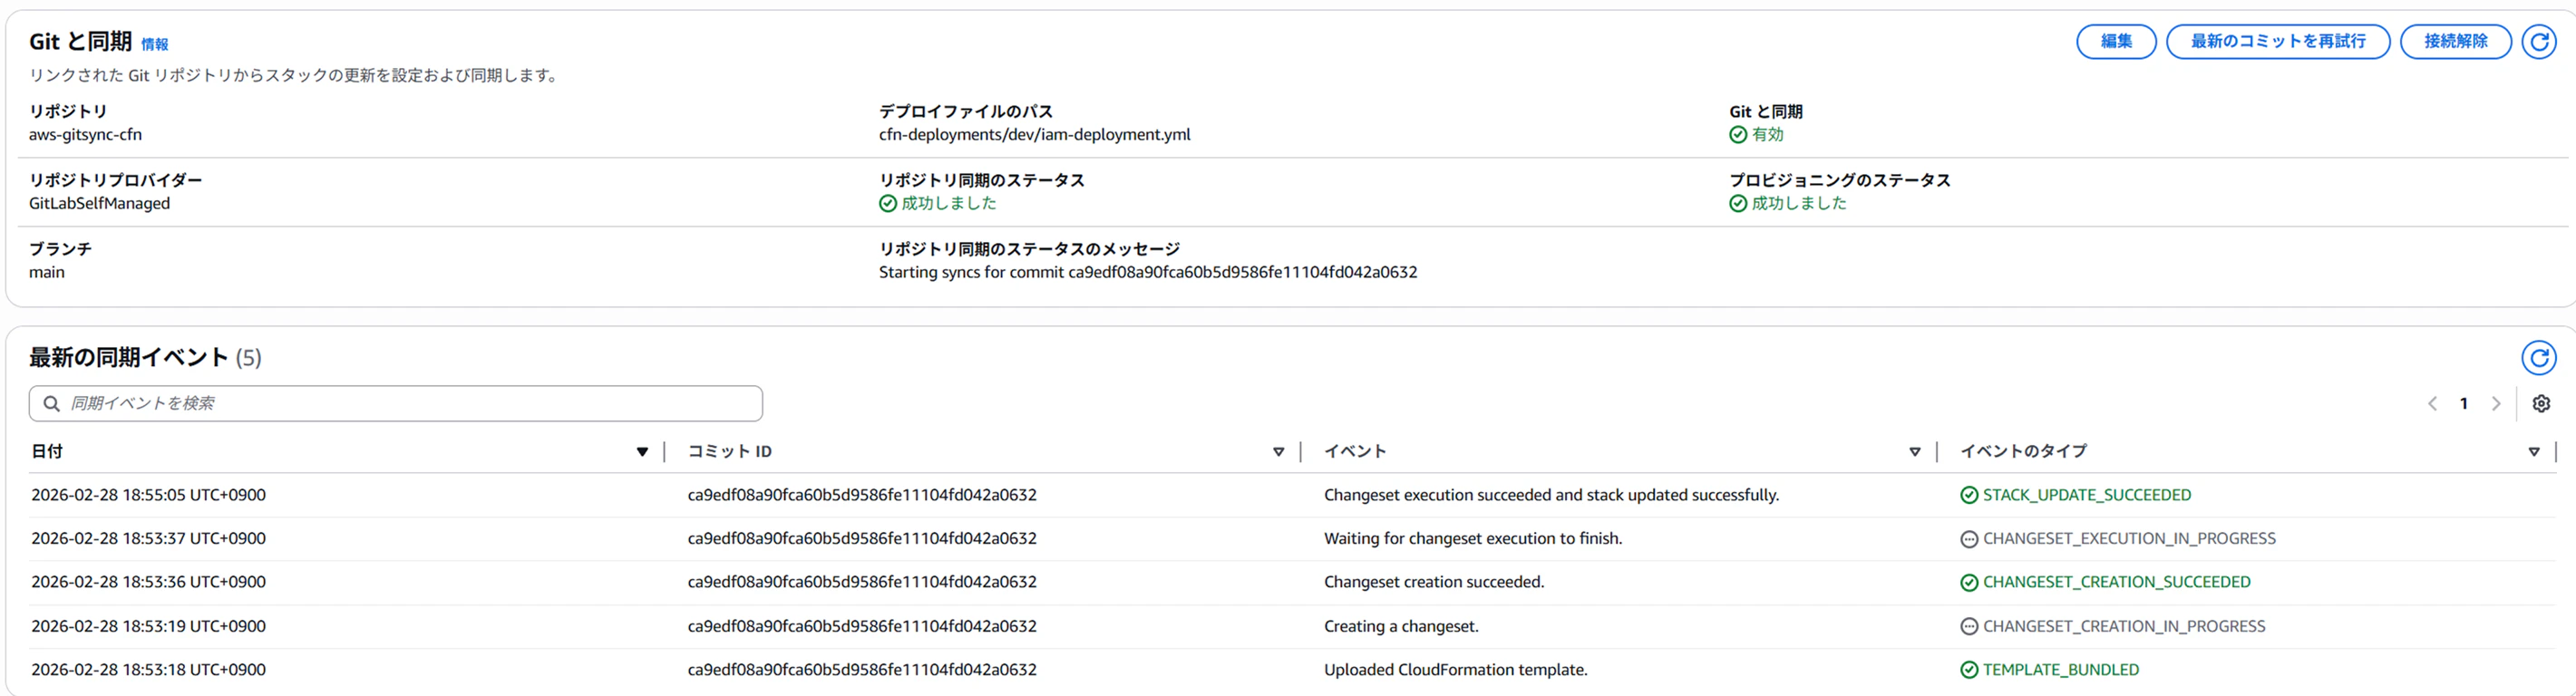Click the CHANGESET_CREATION_SUCCEEDED status icon

click(x=1969, y=583)
